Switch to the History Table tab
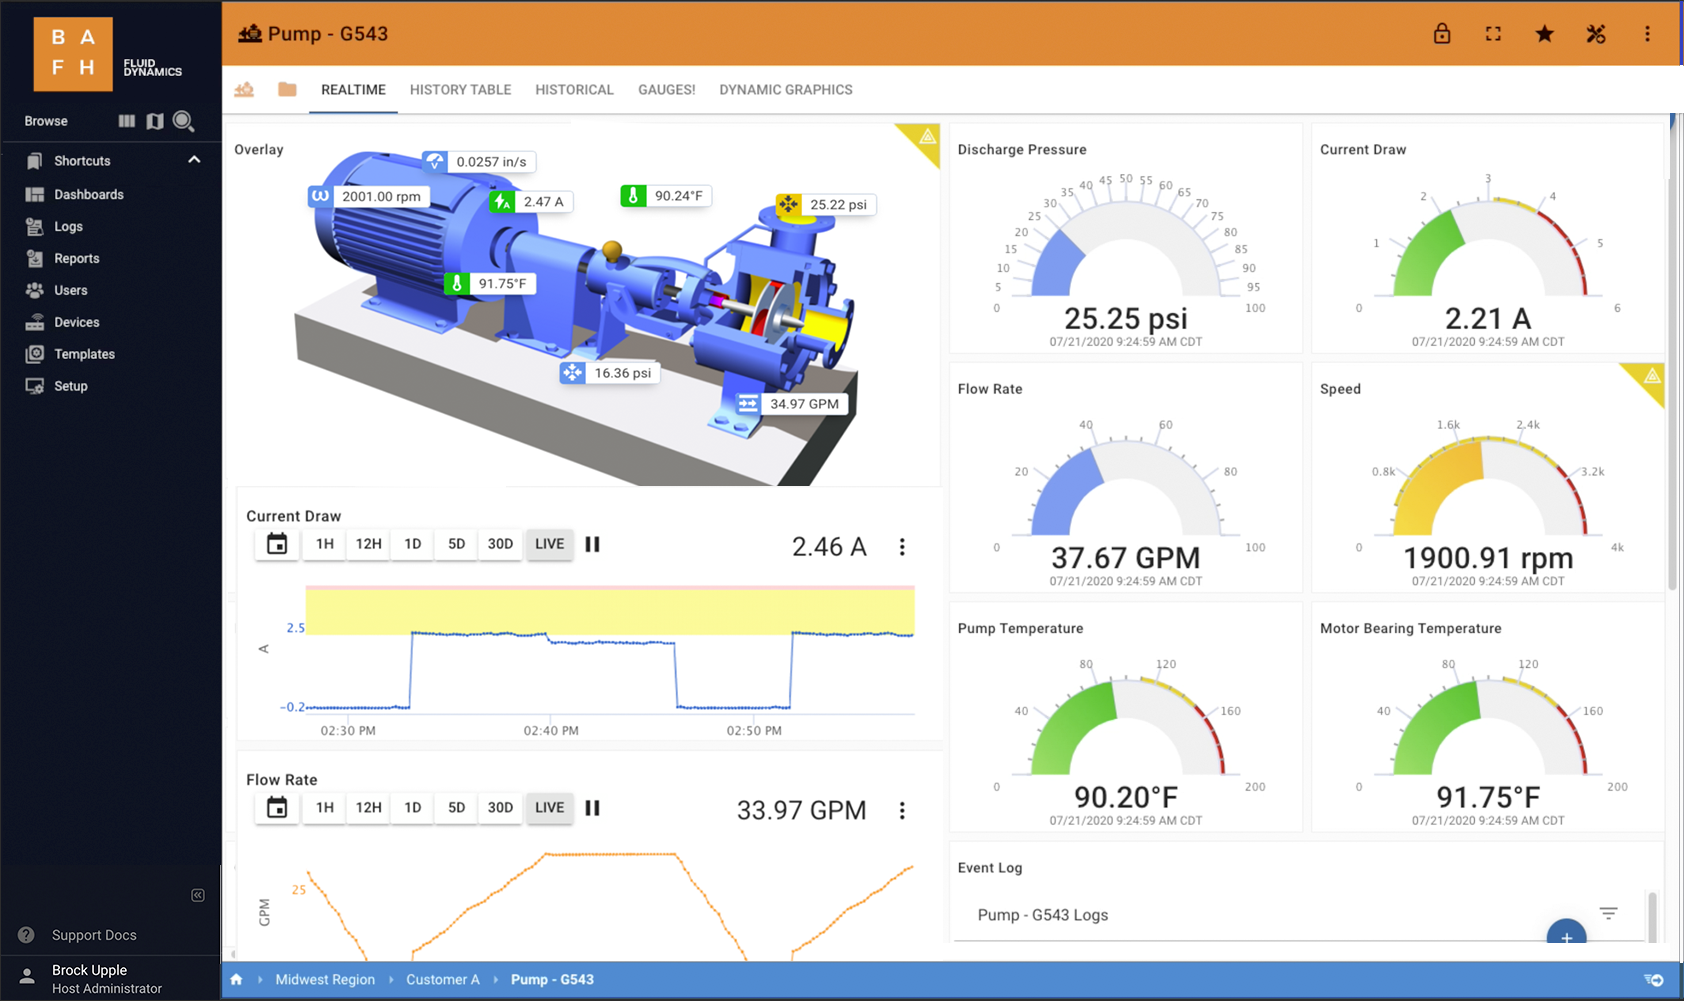1684x1001 pixels. [460, 90]
